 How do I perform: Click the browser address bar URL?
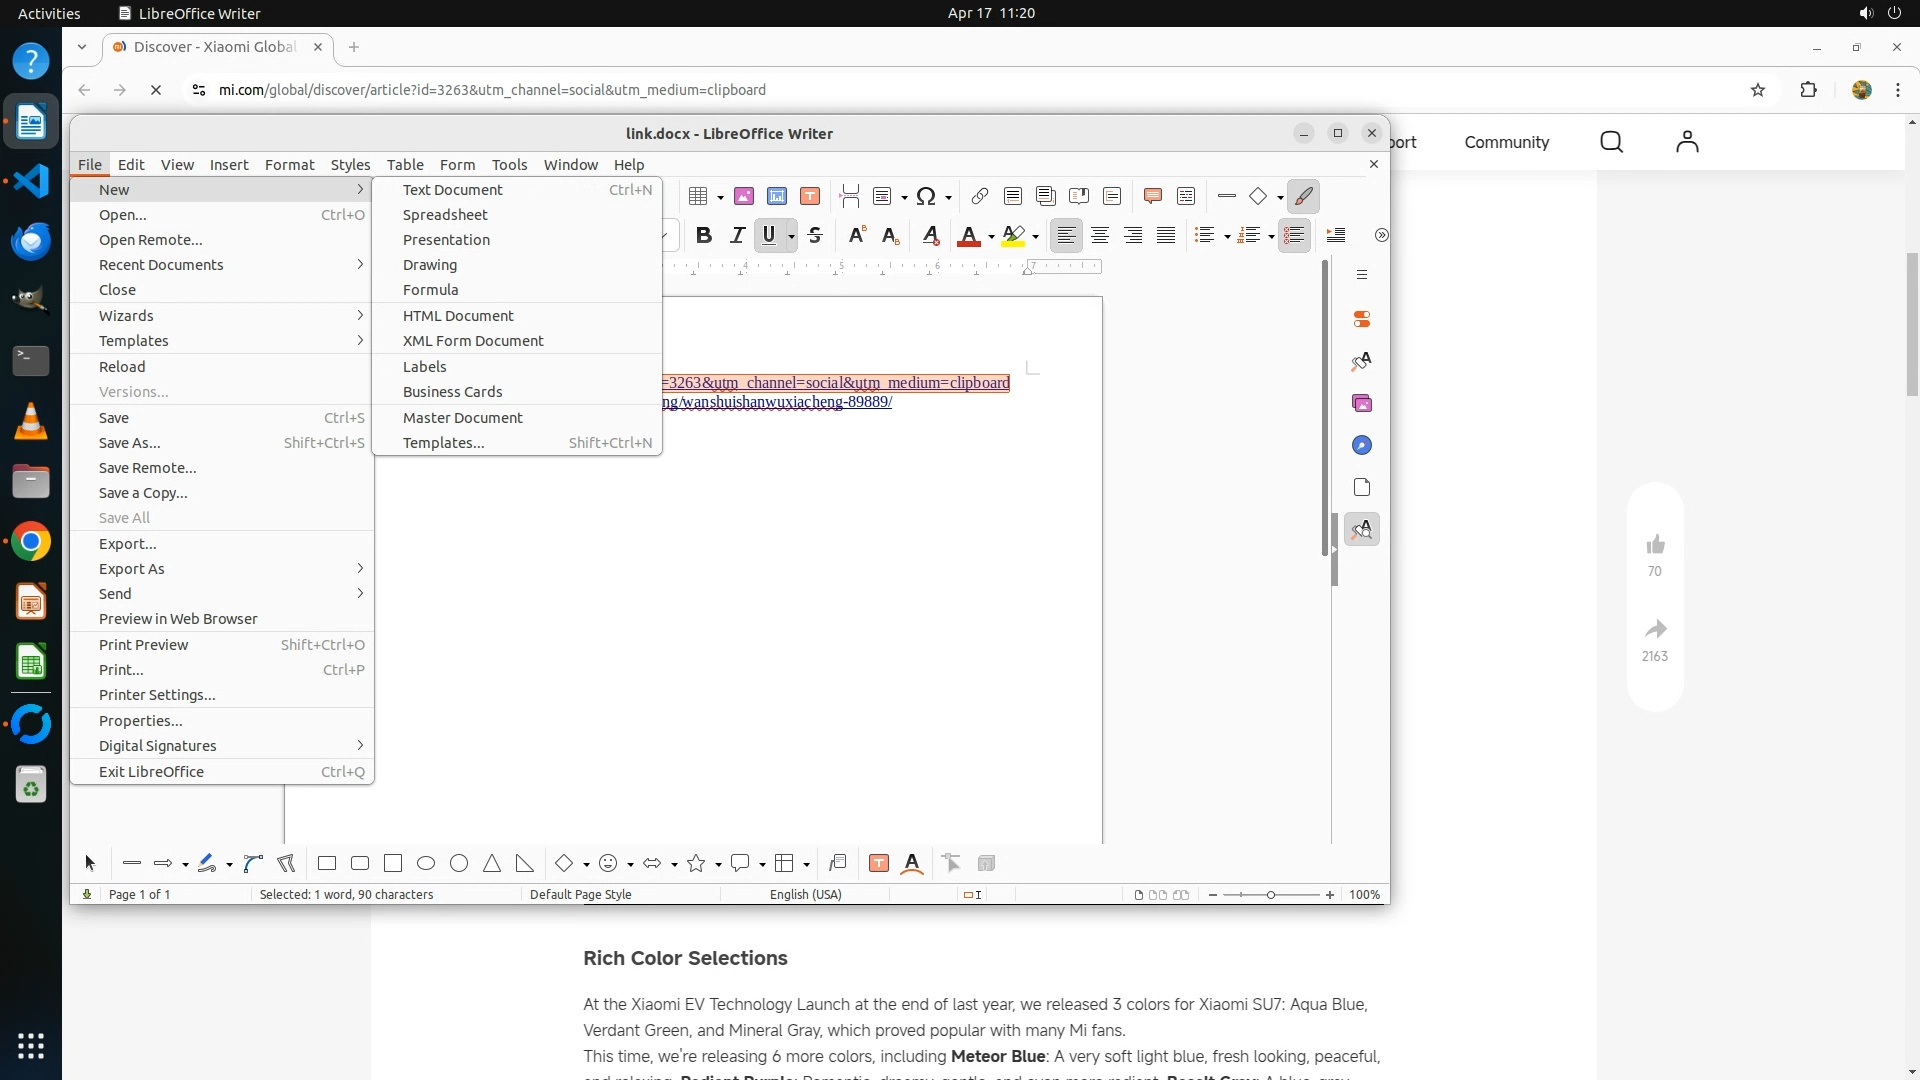click(492, 90)
